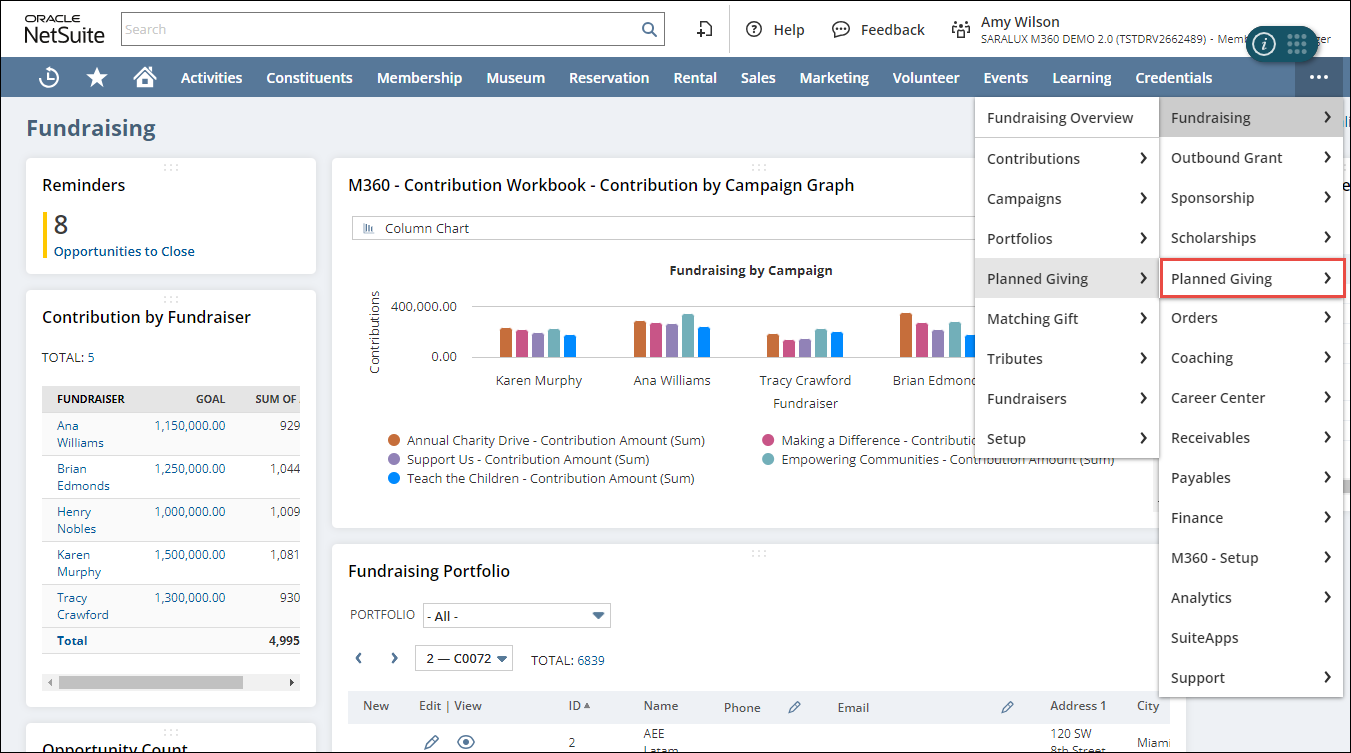Open the PORTFOLIO All dropdown
Image resolution: width=1351 pixels, height=753 pixels.
point(516,616)
